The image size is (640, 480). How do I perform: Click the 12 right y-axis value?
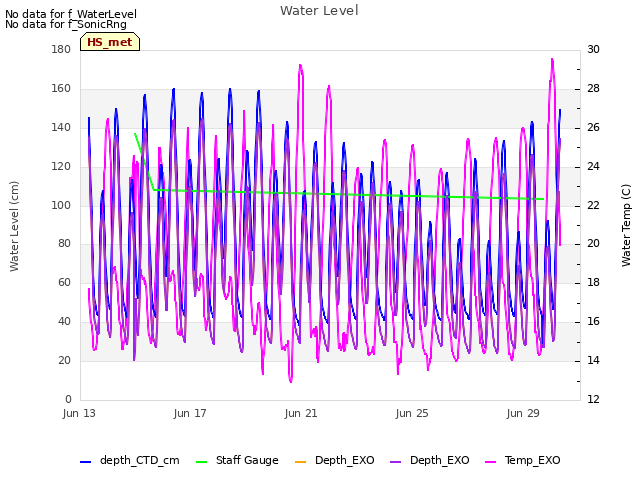(x=593, y=400)
